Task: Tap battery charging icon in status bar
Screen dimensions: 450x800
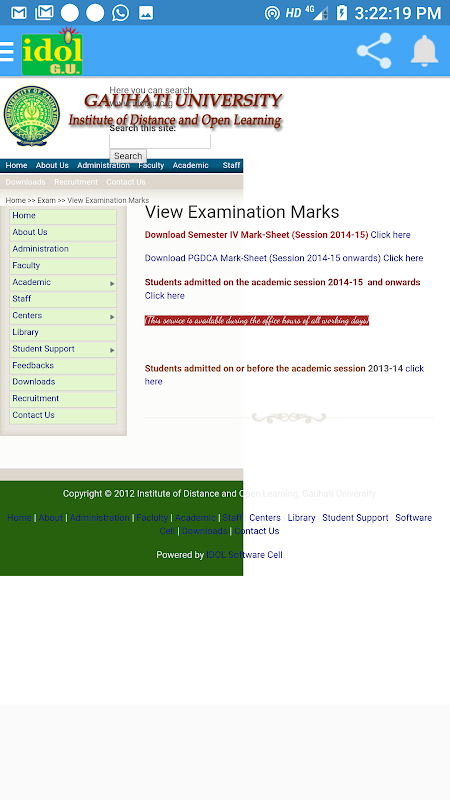Action: [x=342, y=13]
